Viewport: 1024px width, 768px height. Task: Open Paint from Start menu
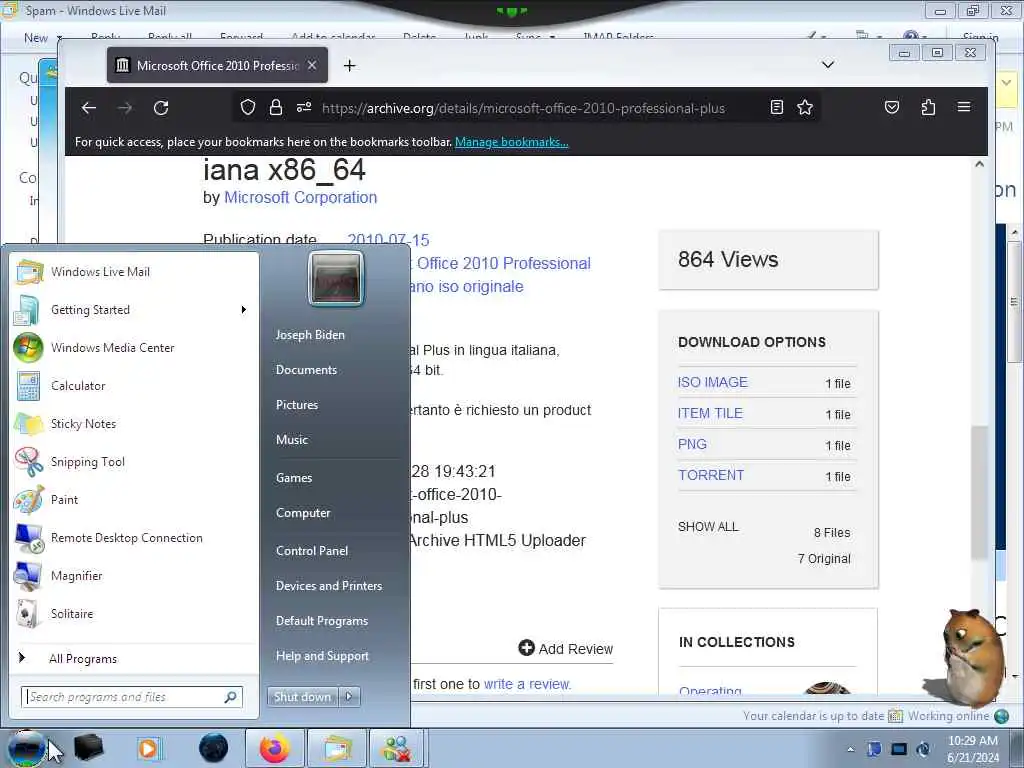point(134,500)
